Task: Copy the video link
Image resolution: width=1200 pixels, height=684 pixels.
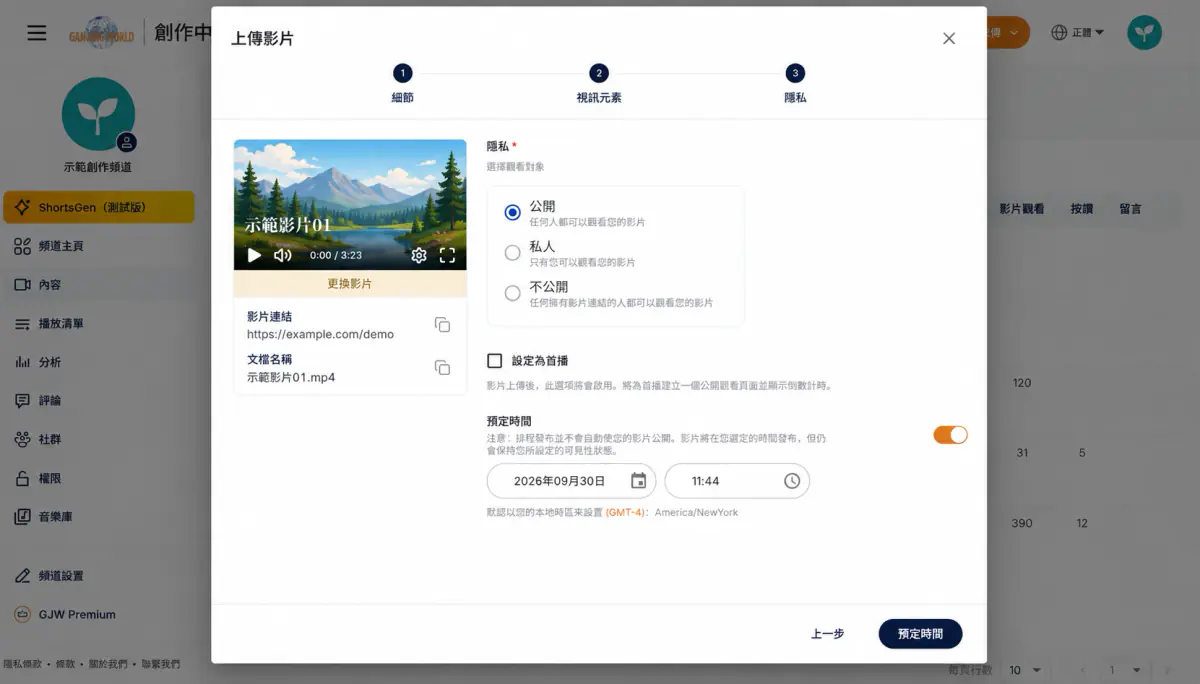Action: tap(442, 325)
